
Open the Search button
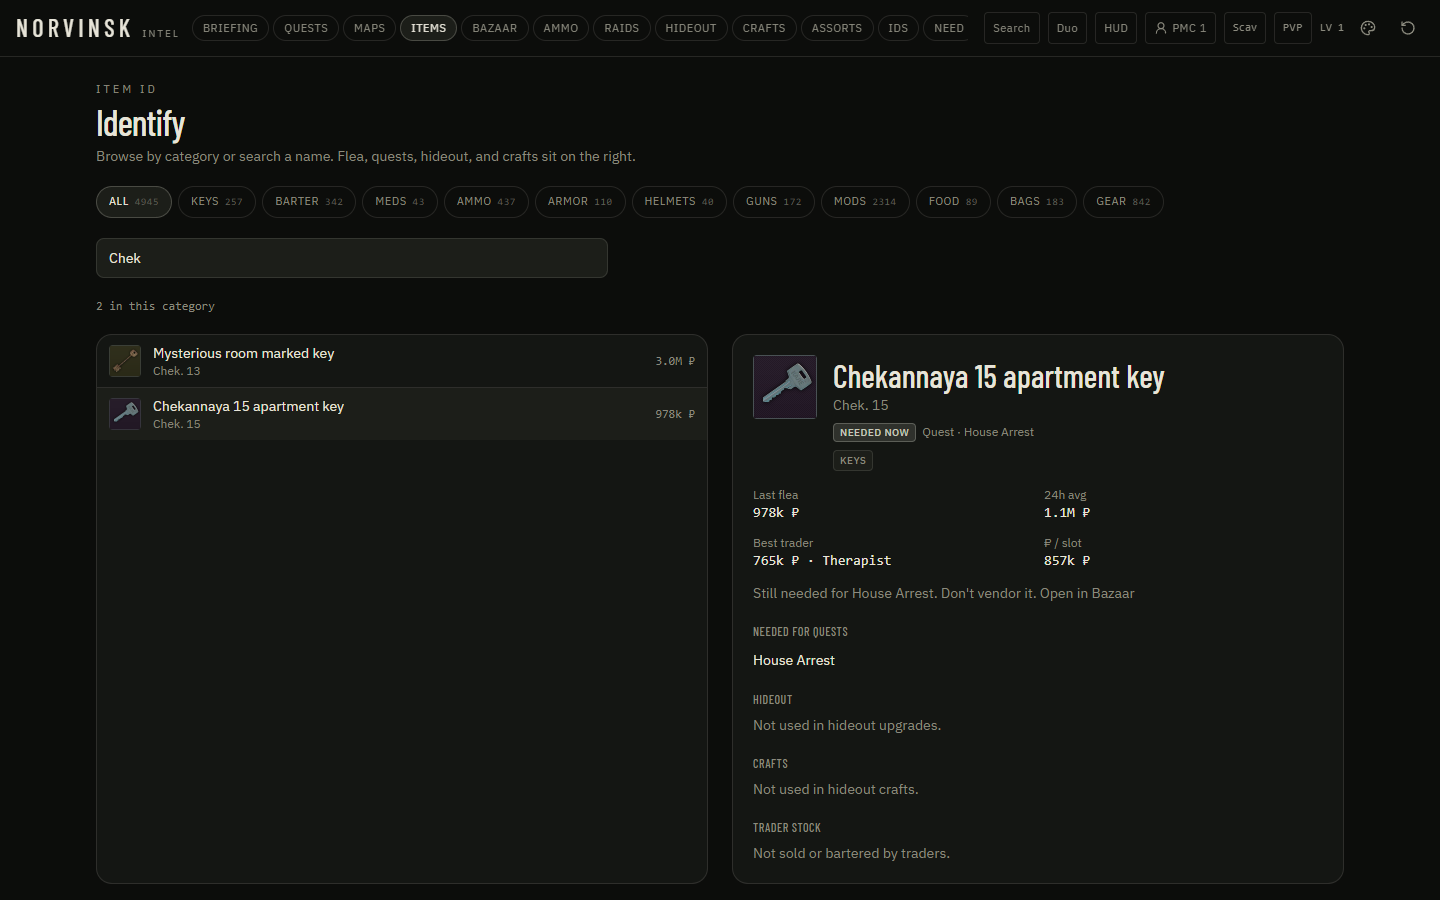click(1012, 28)
